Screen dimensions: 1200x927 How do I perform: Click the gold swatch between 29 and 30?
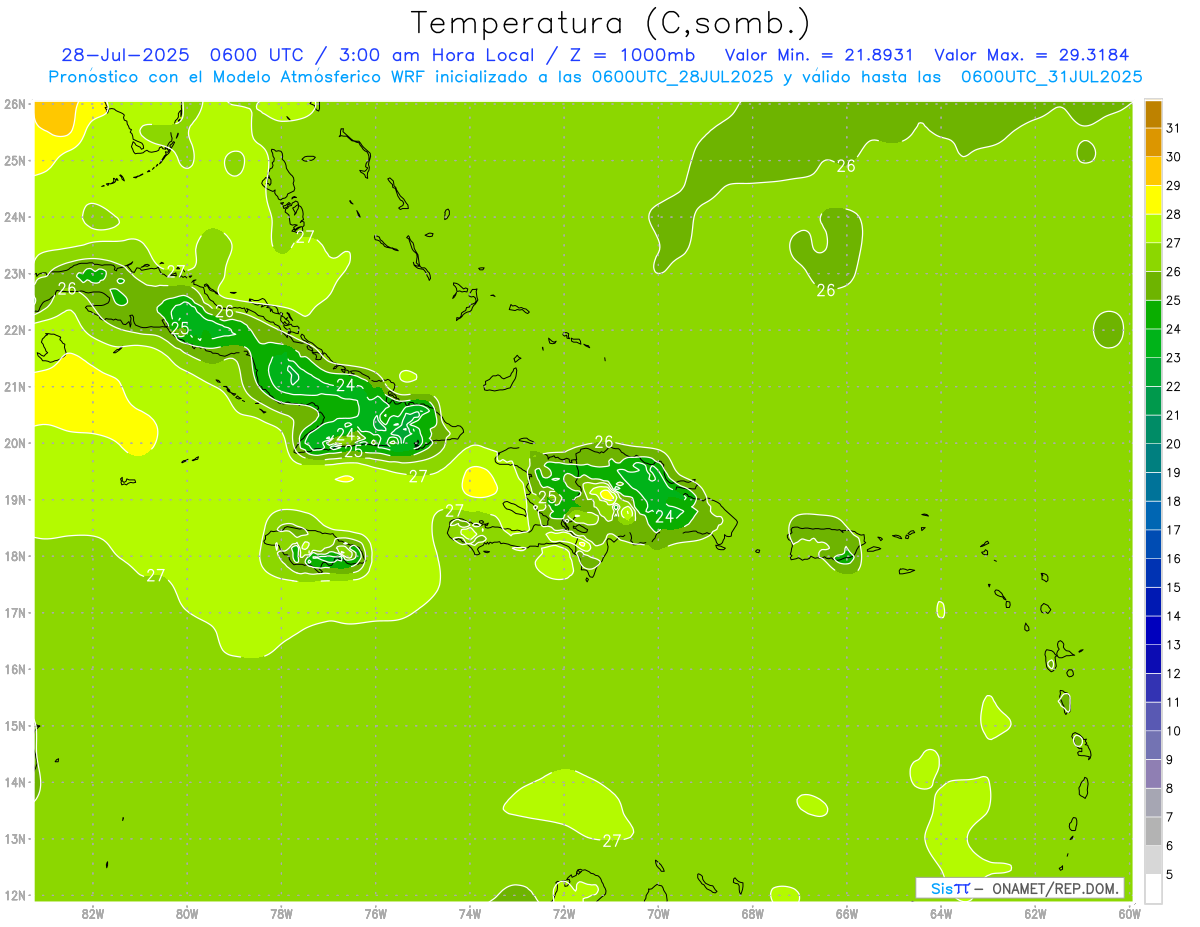pos(1153,171)
